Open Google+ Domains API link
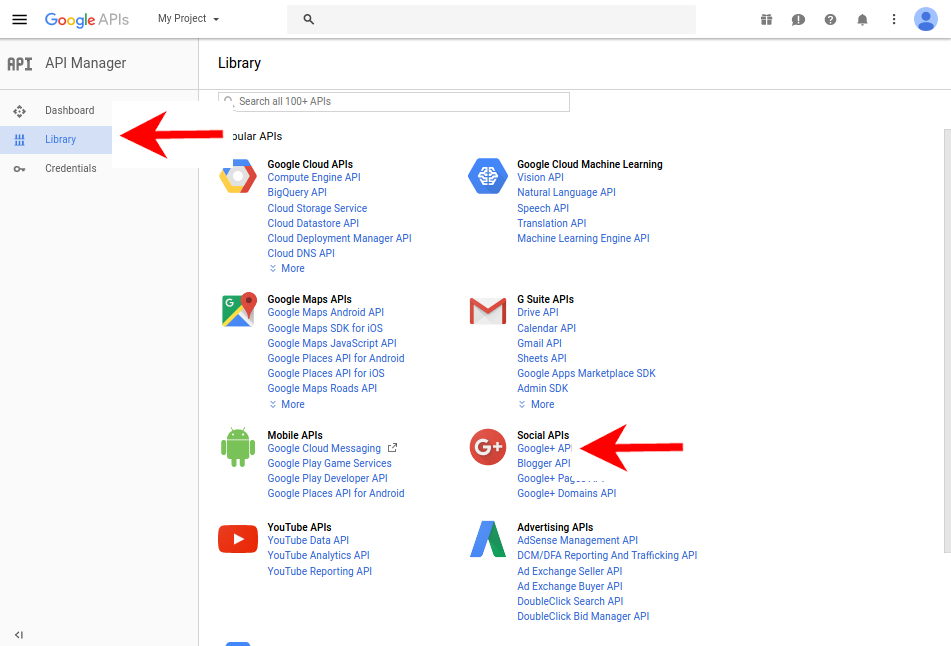Viewport: 951px width, 646px height. coord(566,493)
